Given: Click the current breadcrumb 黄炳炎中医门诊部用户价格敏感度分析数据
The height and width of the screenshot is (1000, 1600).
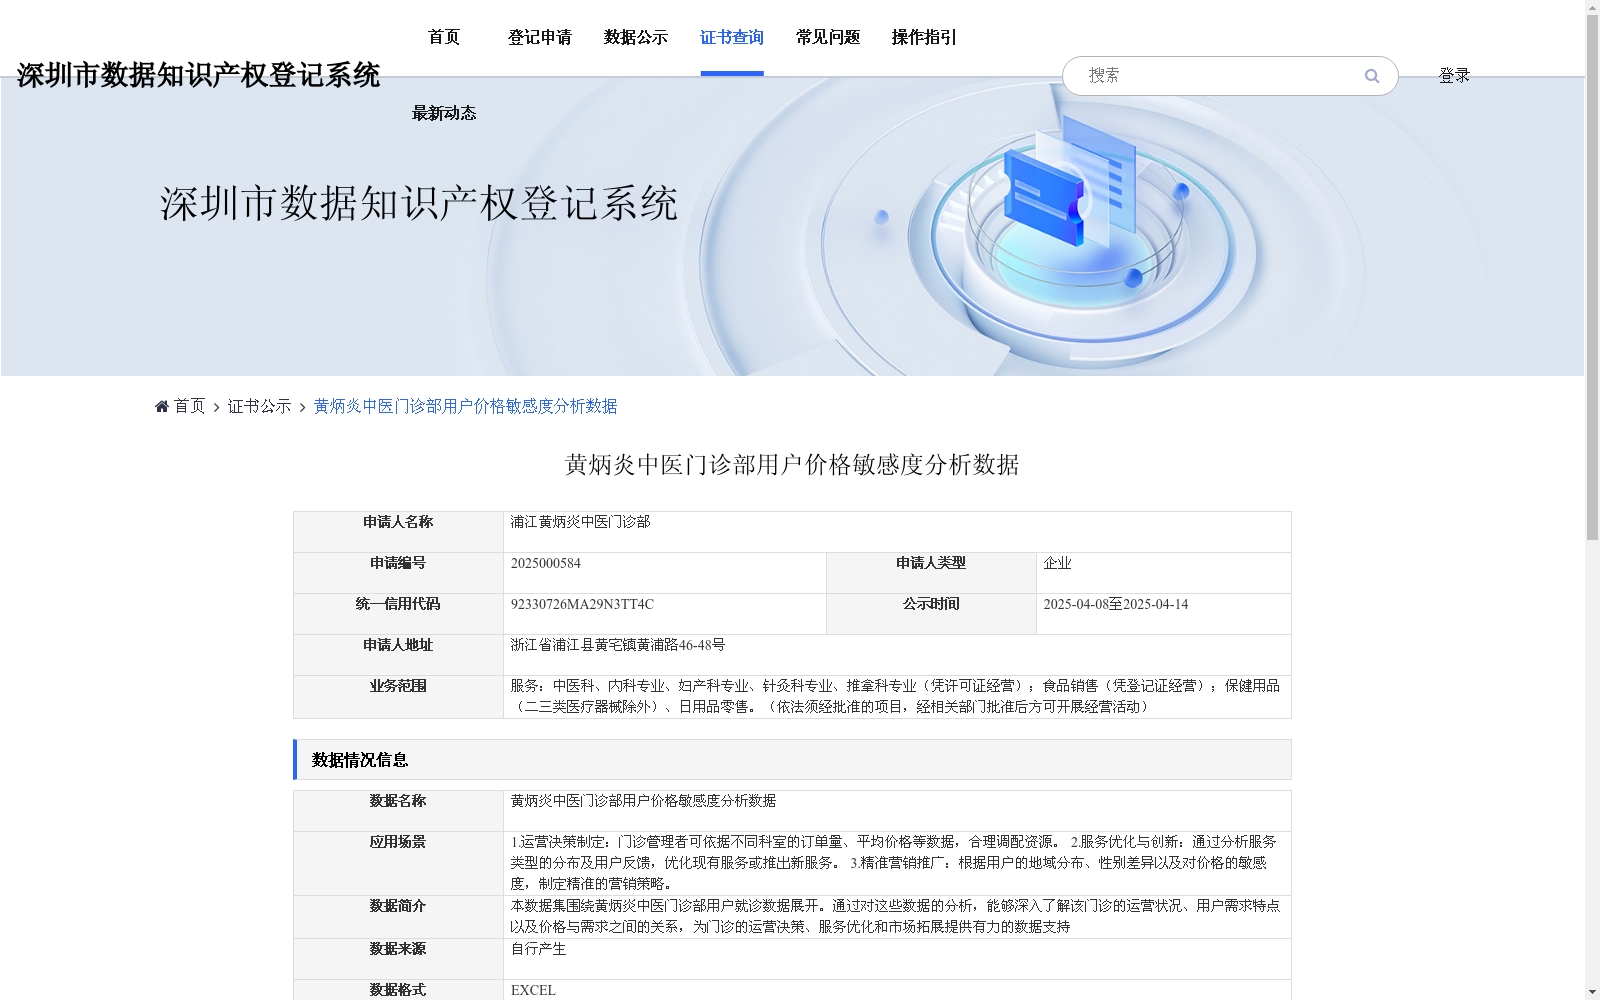Looking at the screenshot, I should tap(466, 406).
